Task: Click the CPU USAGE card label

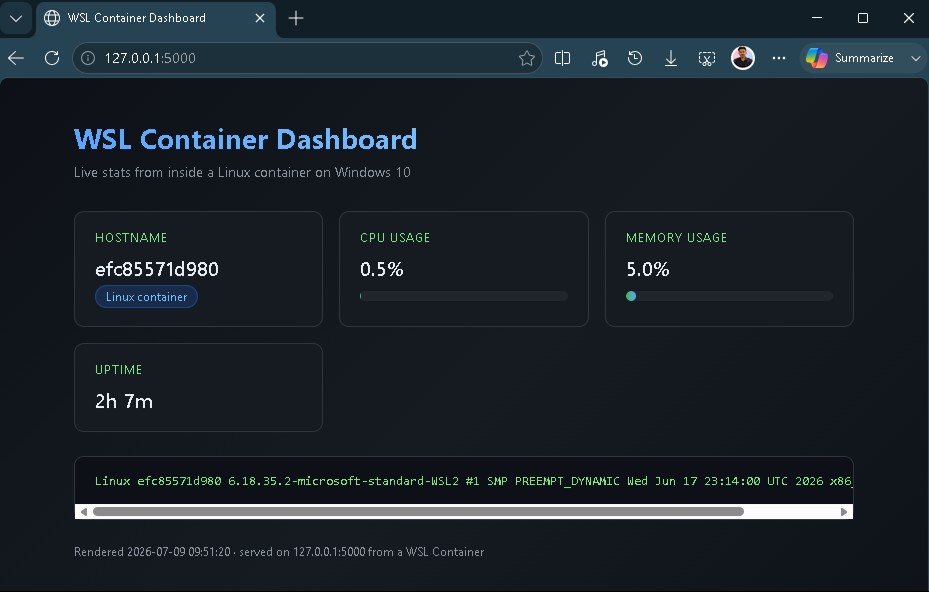Action: tap(395, 238)
